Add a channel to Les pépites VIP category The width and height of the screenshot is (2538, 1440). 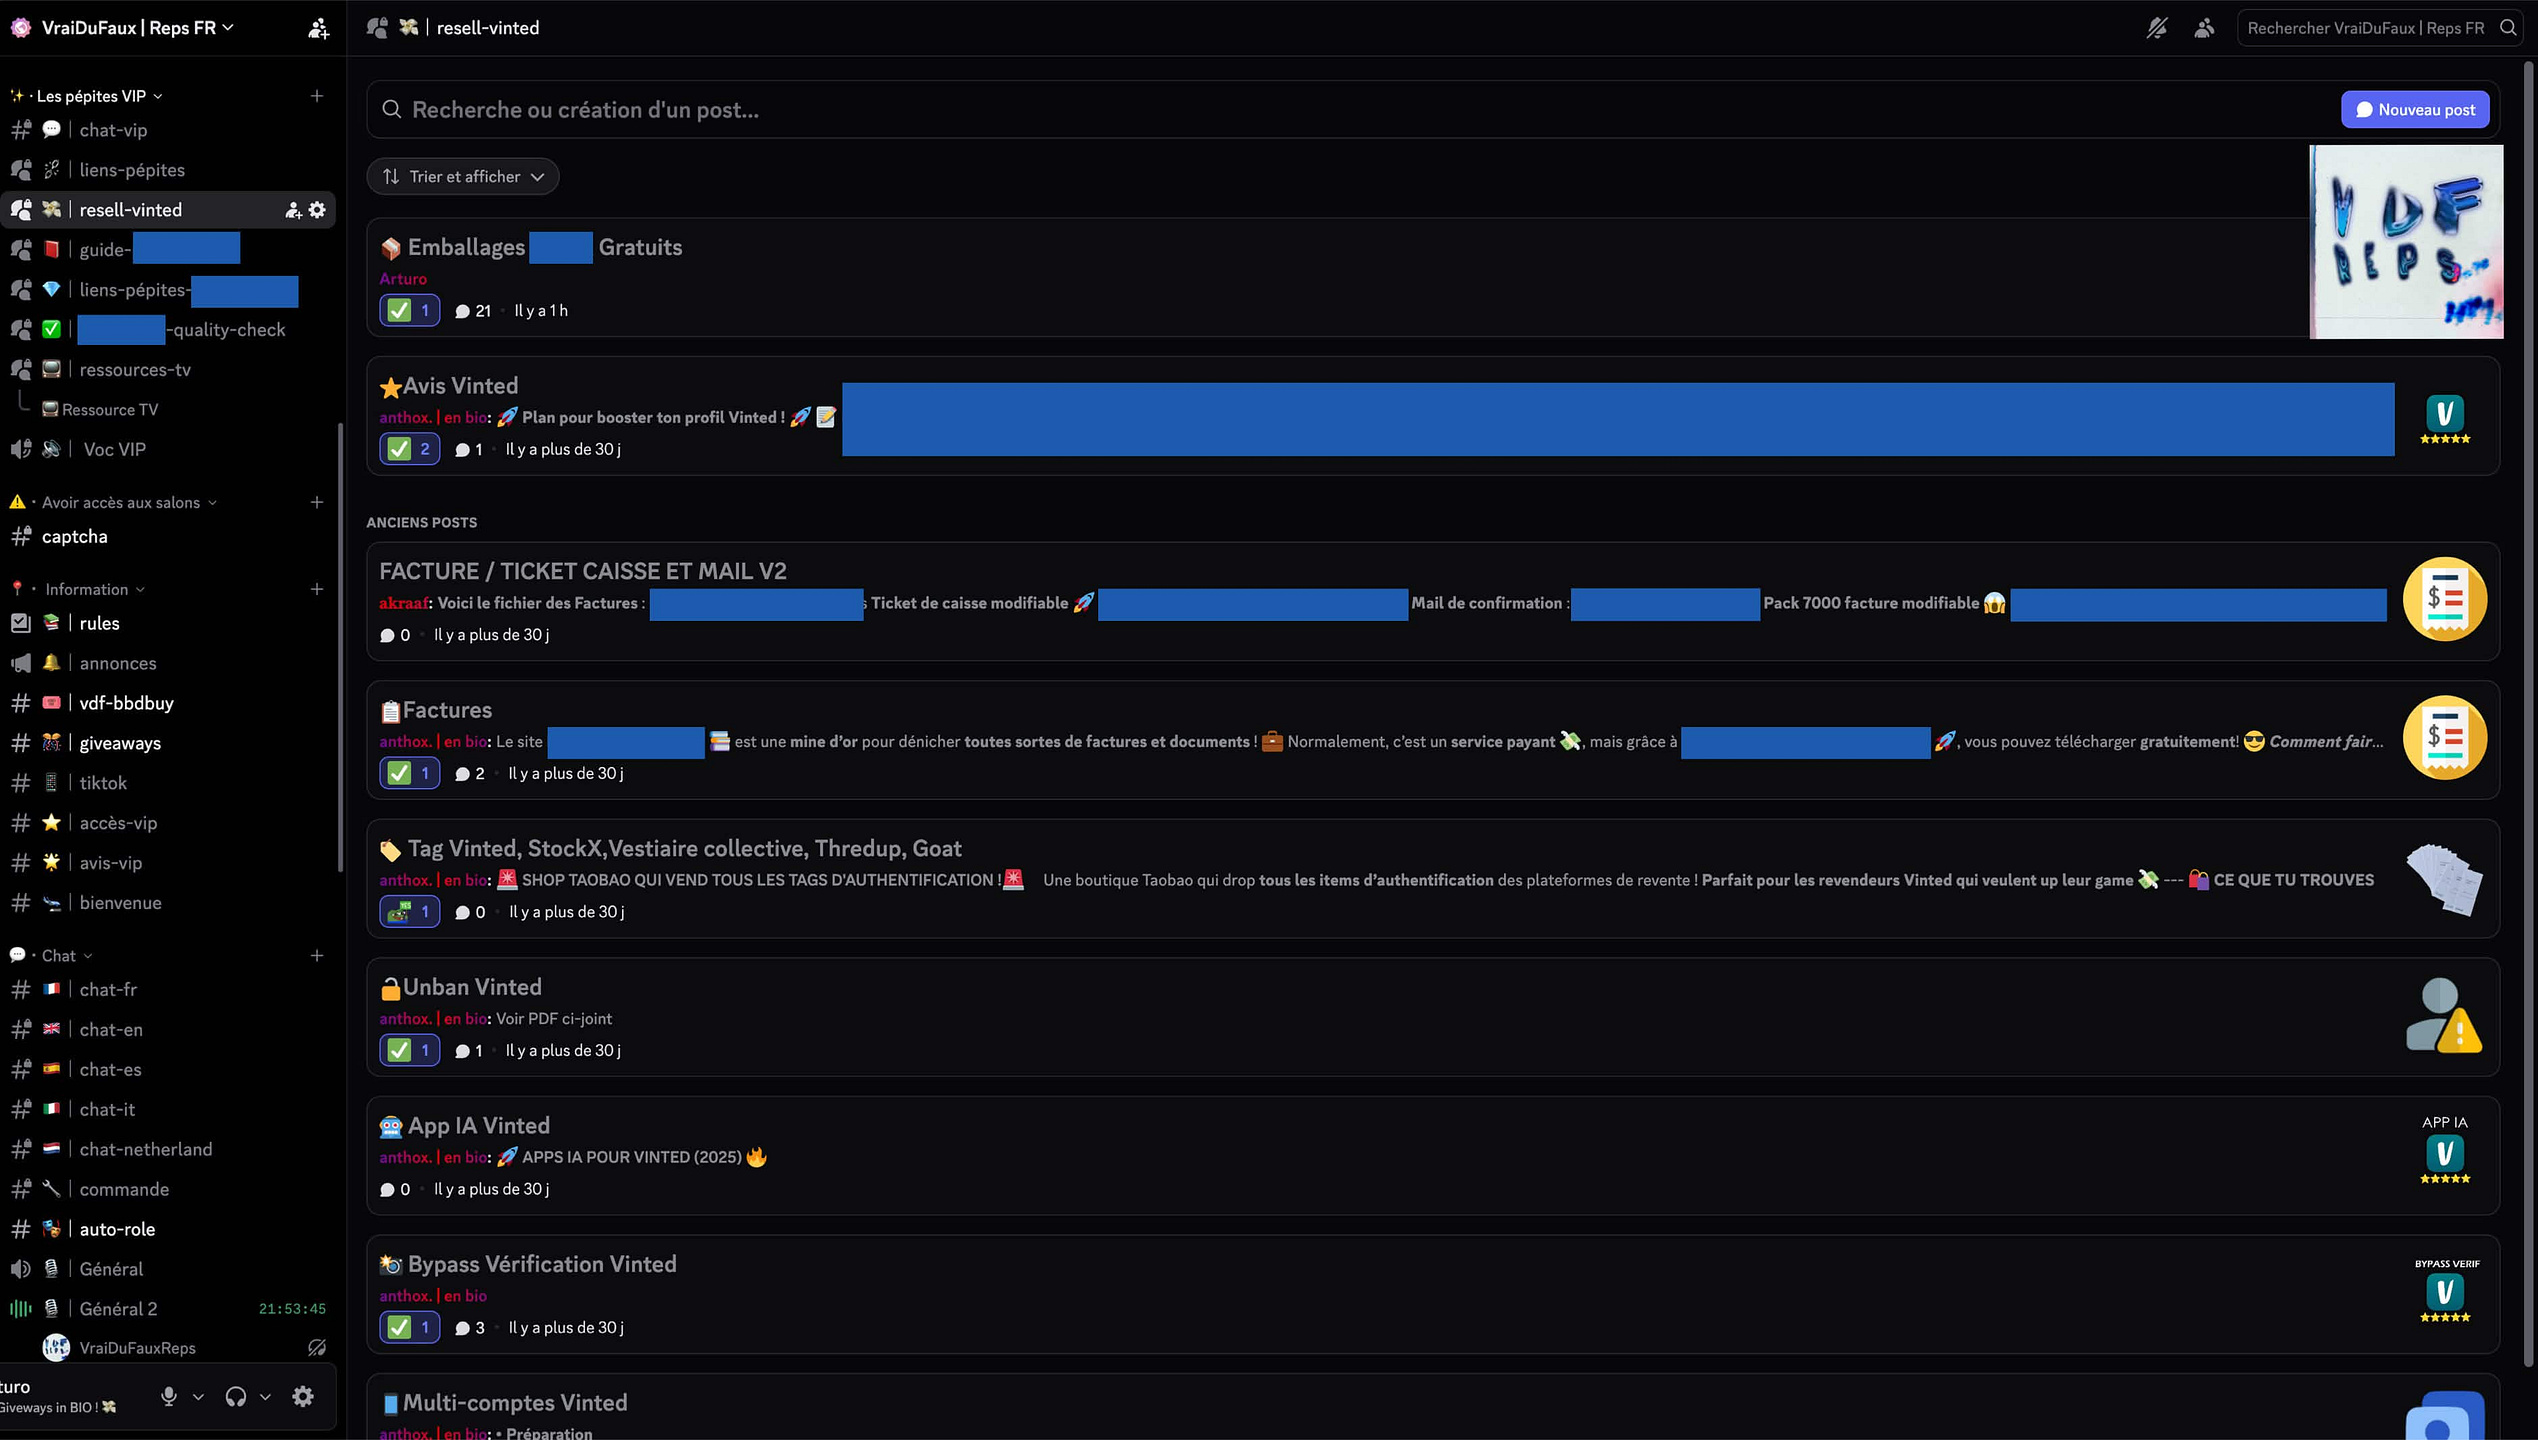[x=317, y=96]
